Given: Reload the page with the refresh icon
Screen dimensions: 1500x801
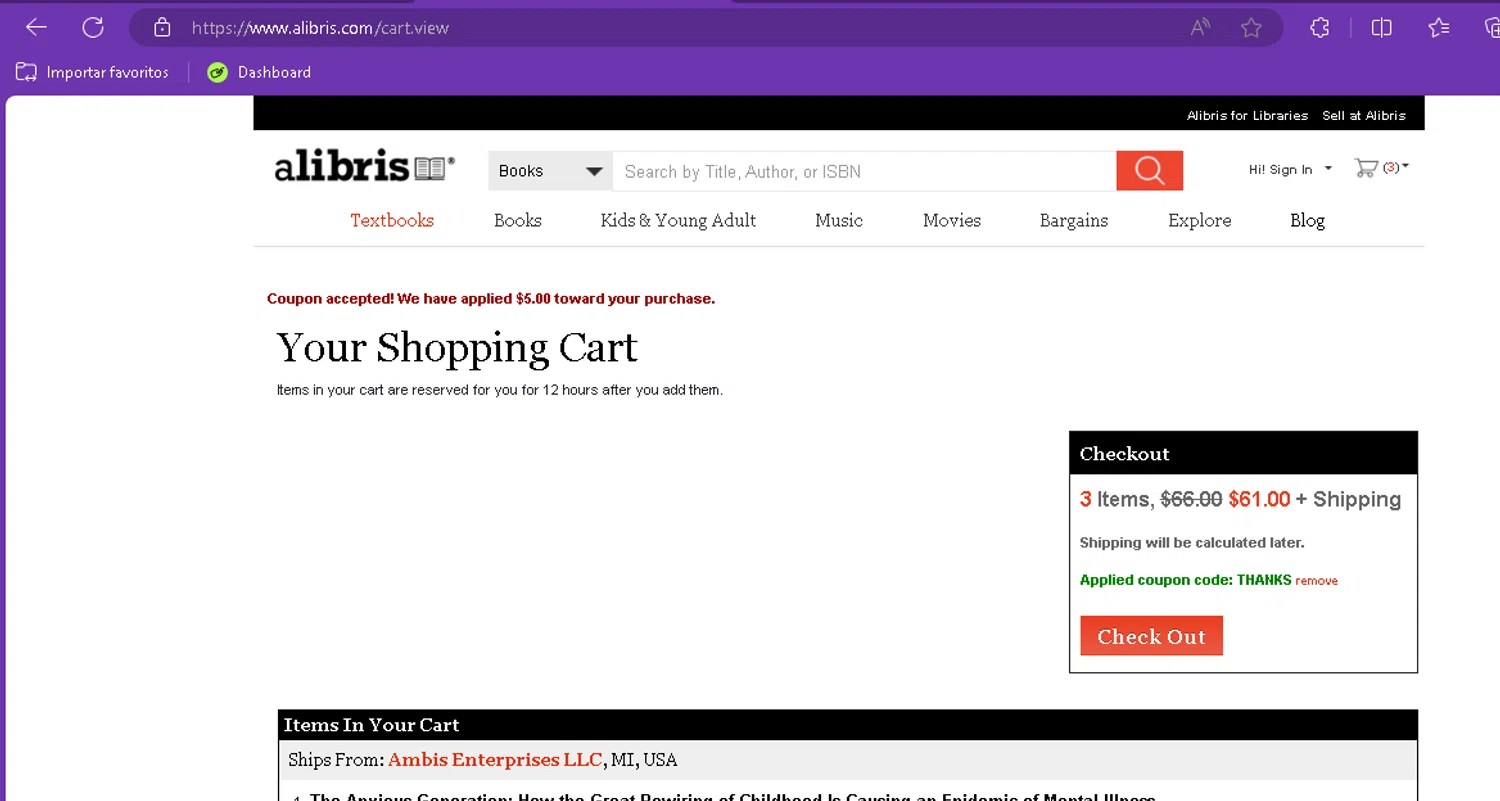Looking at the screenshot, I should [x=93, y=28].
